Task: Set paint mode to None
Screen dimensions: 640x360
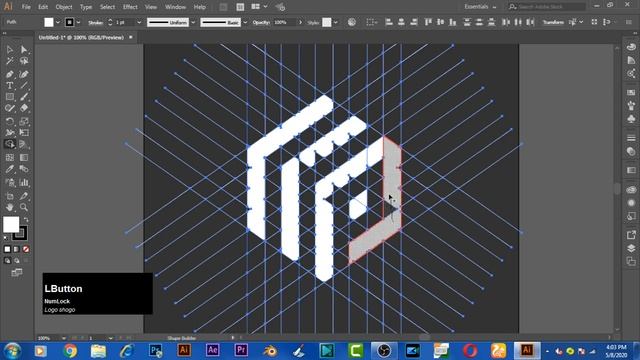Action: [x=26, y=249]
